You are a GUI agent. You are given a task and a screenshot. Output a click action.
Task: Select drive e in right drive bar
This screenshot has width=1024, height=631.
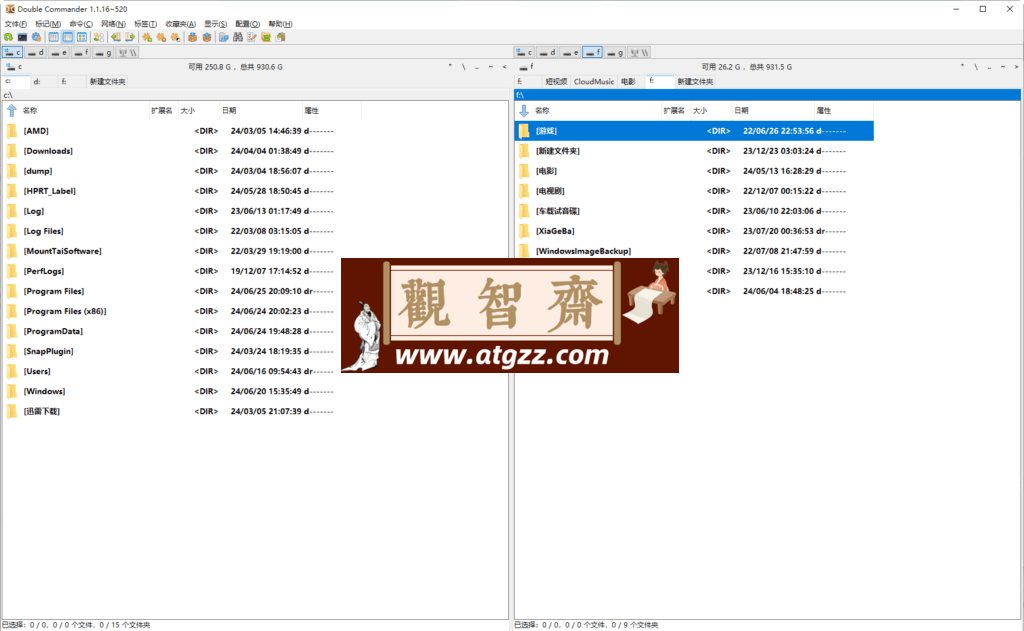571,52
